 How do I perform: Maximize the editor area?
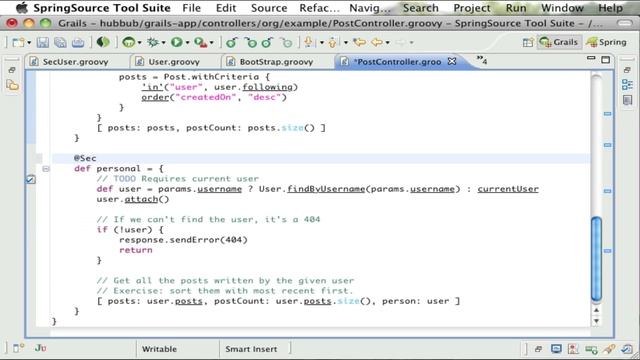click(606, 60)
